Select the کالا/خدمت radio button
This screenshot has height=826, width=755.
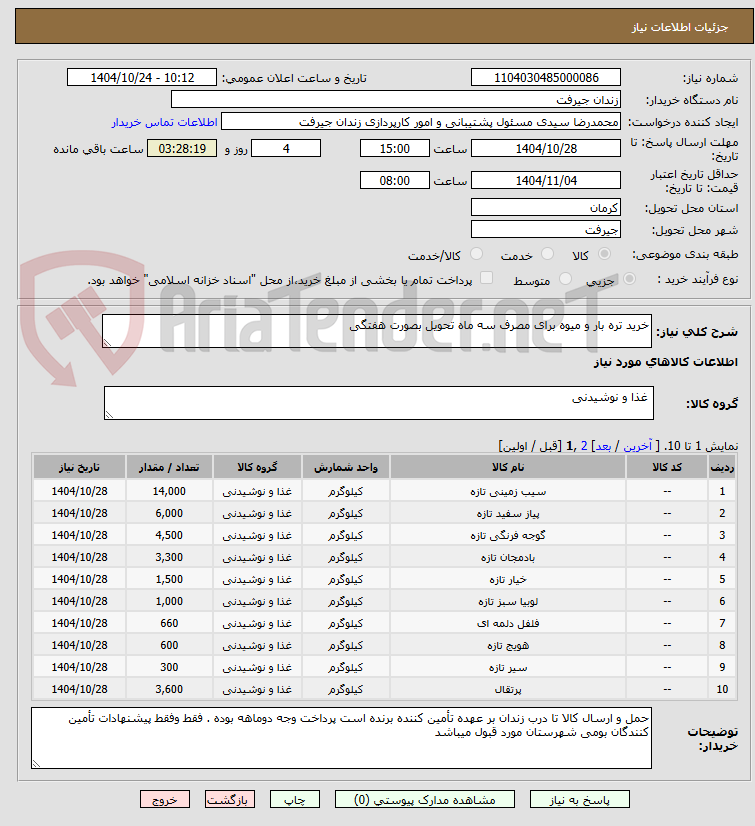click(x=476, y=254)
